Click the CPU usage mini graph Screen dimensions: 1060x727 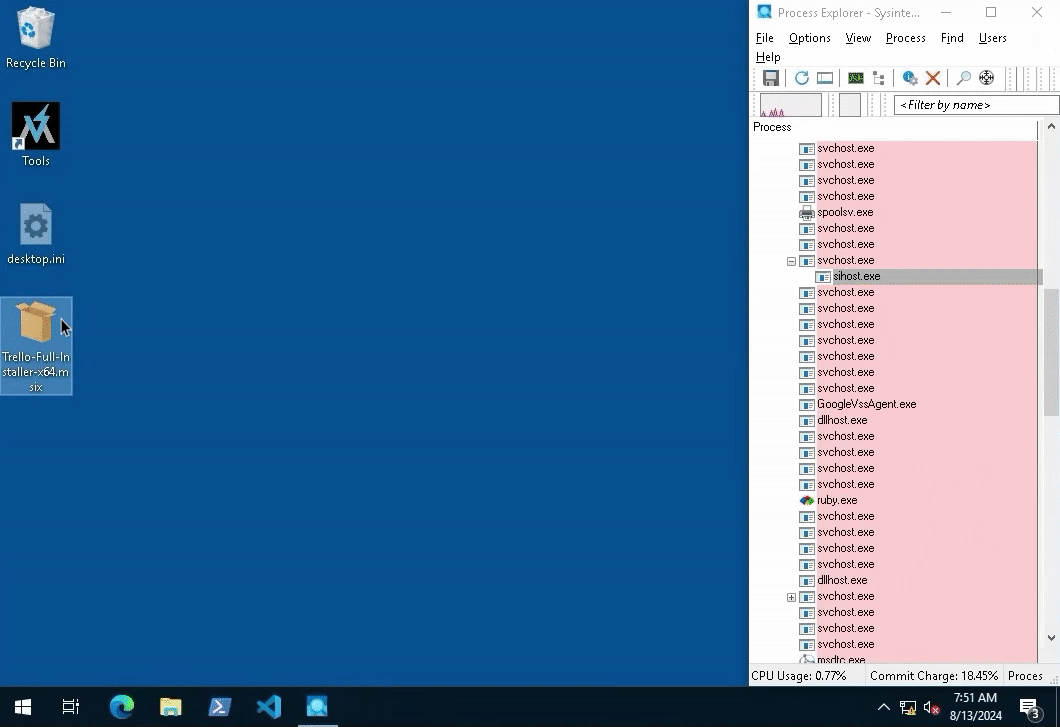click(x=791, y=105)
